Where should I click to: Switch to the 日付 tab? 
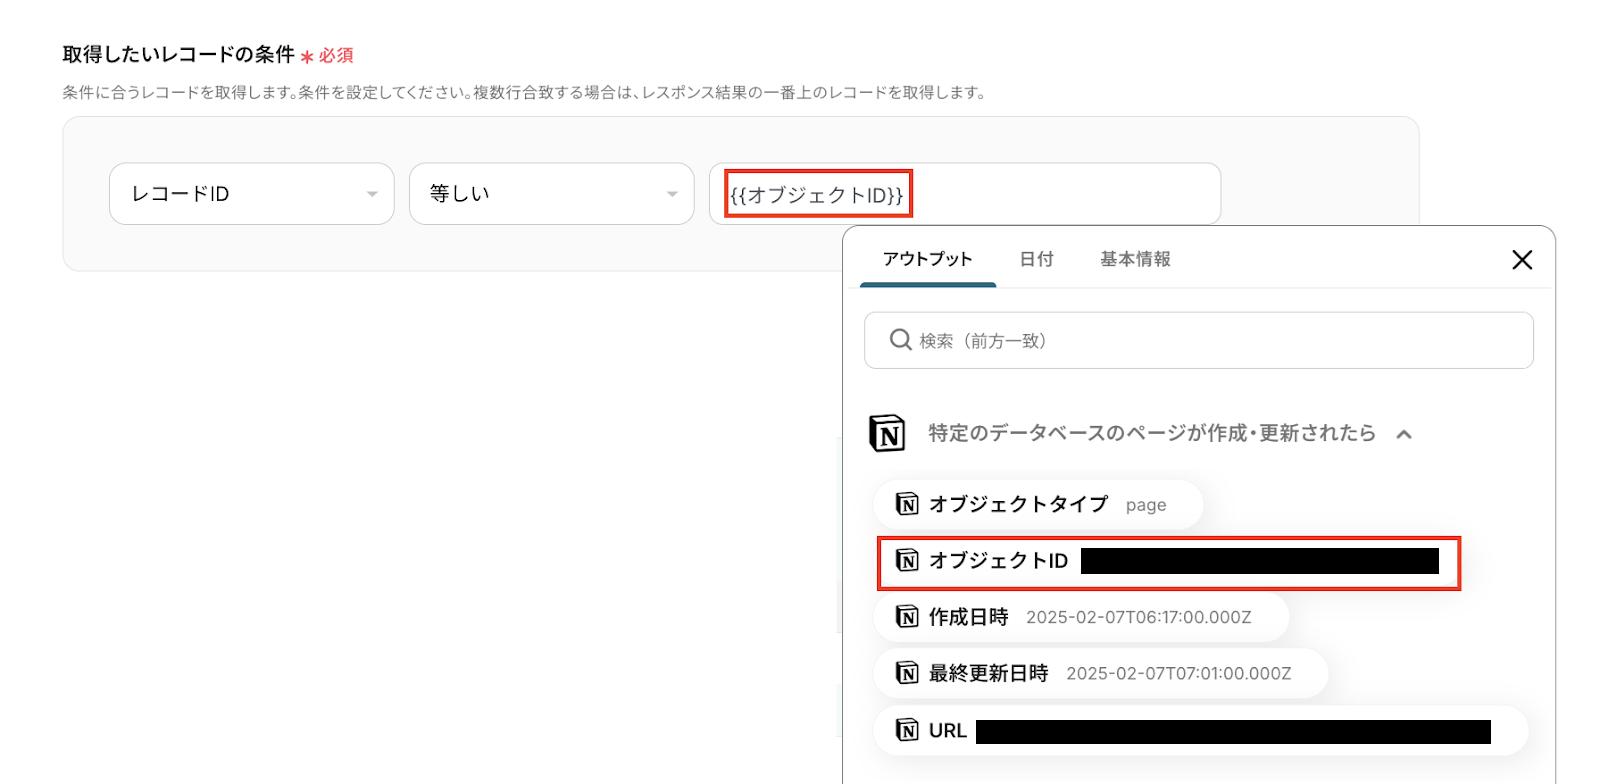tap(1036, 259)
